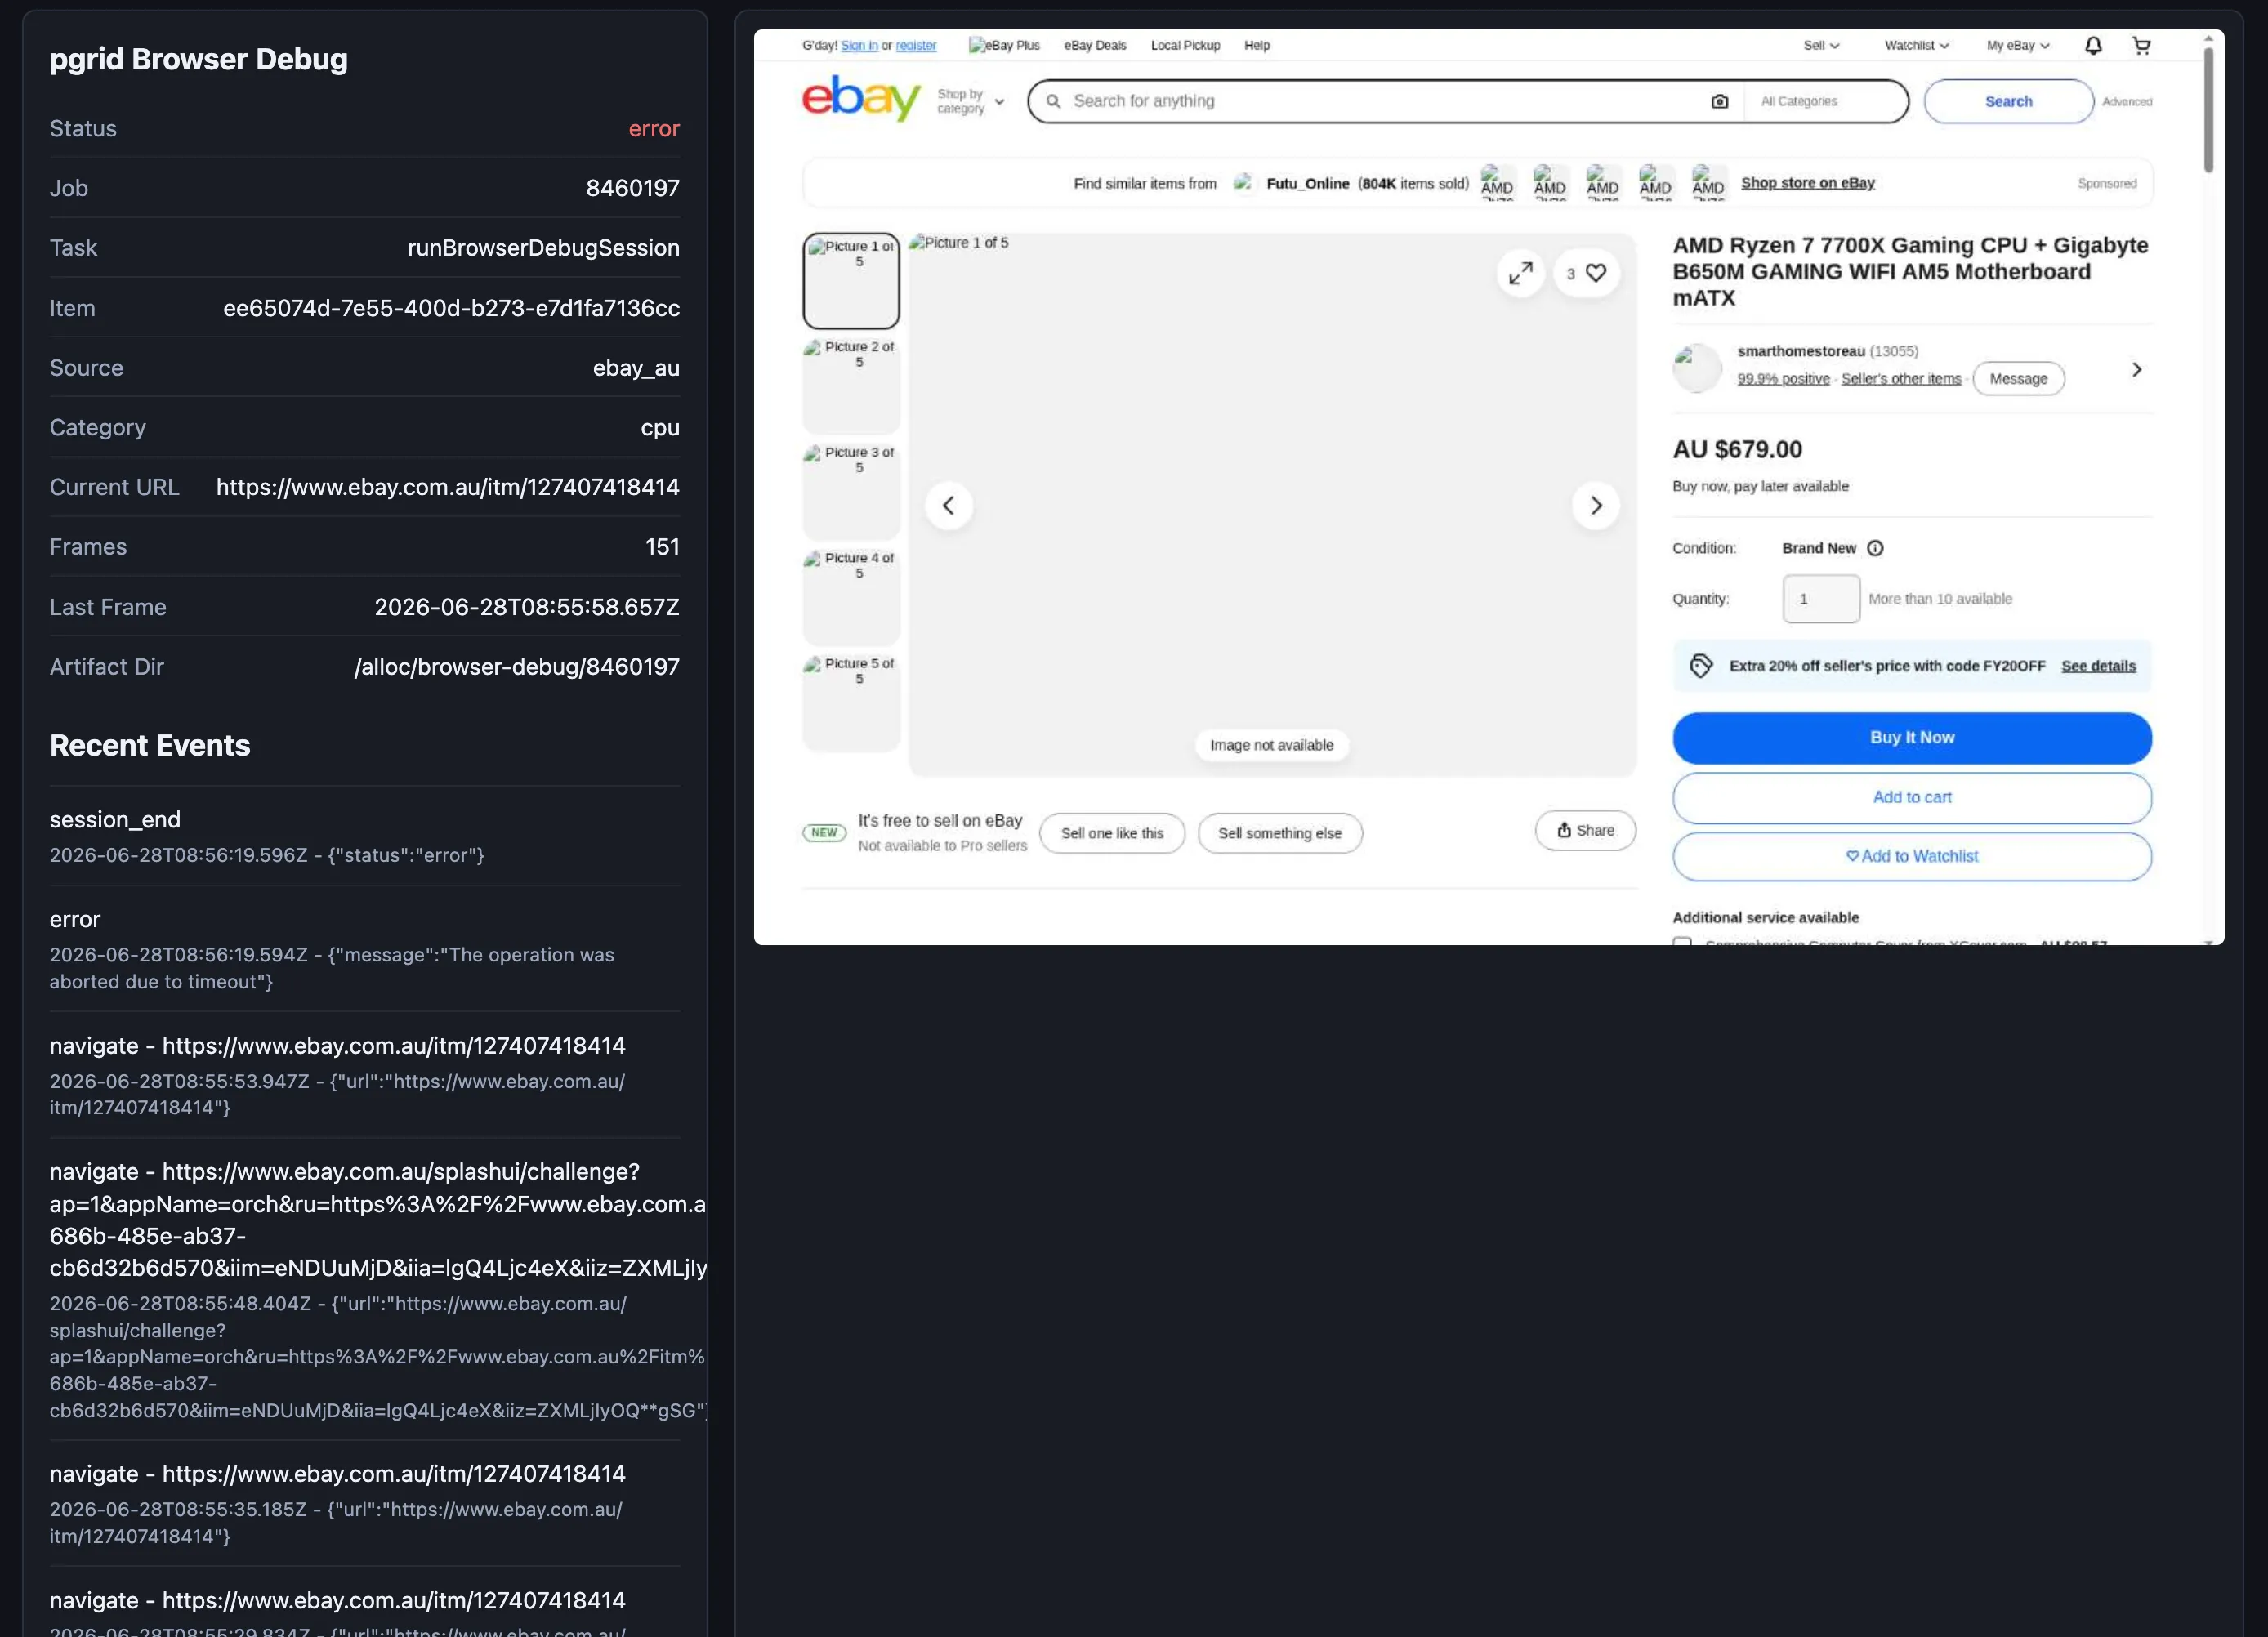Select thumbnail Picture 1 of 5
The width and height of the screenshot is (2268, 1637).
(851, 281)
